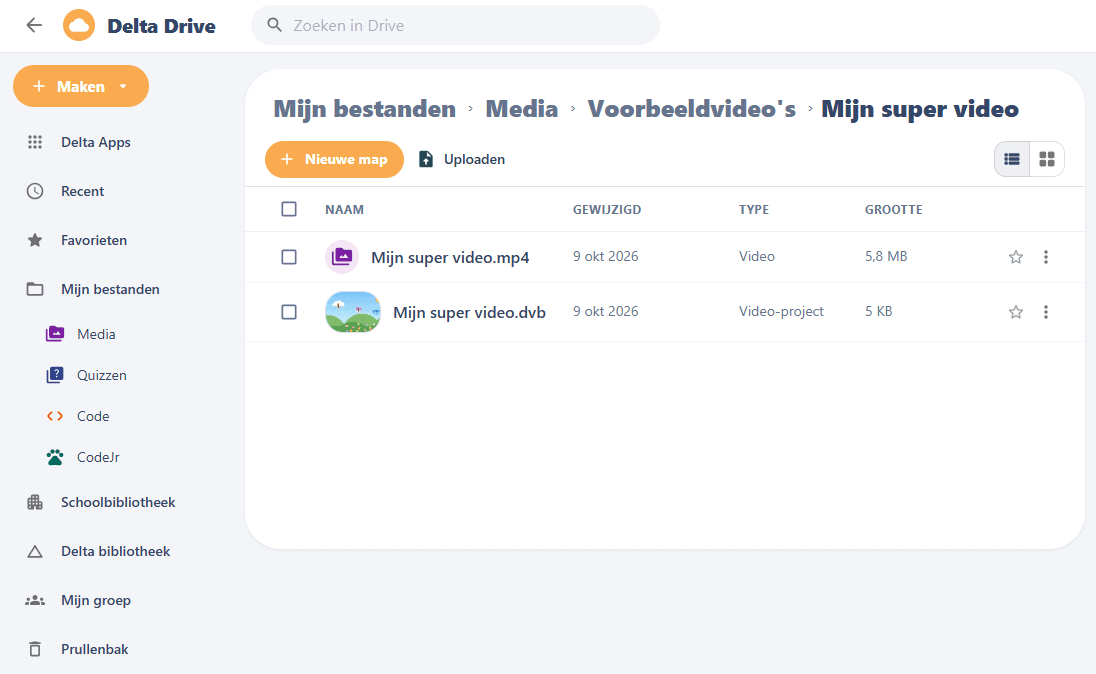Click the green CodeJr paw icon

[55, 457]
